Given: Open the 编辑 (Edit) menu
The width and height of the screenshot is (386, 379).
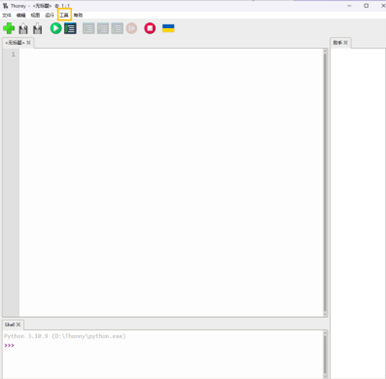Looking at the screenshot, I should tap(21, 15).
